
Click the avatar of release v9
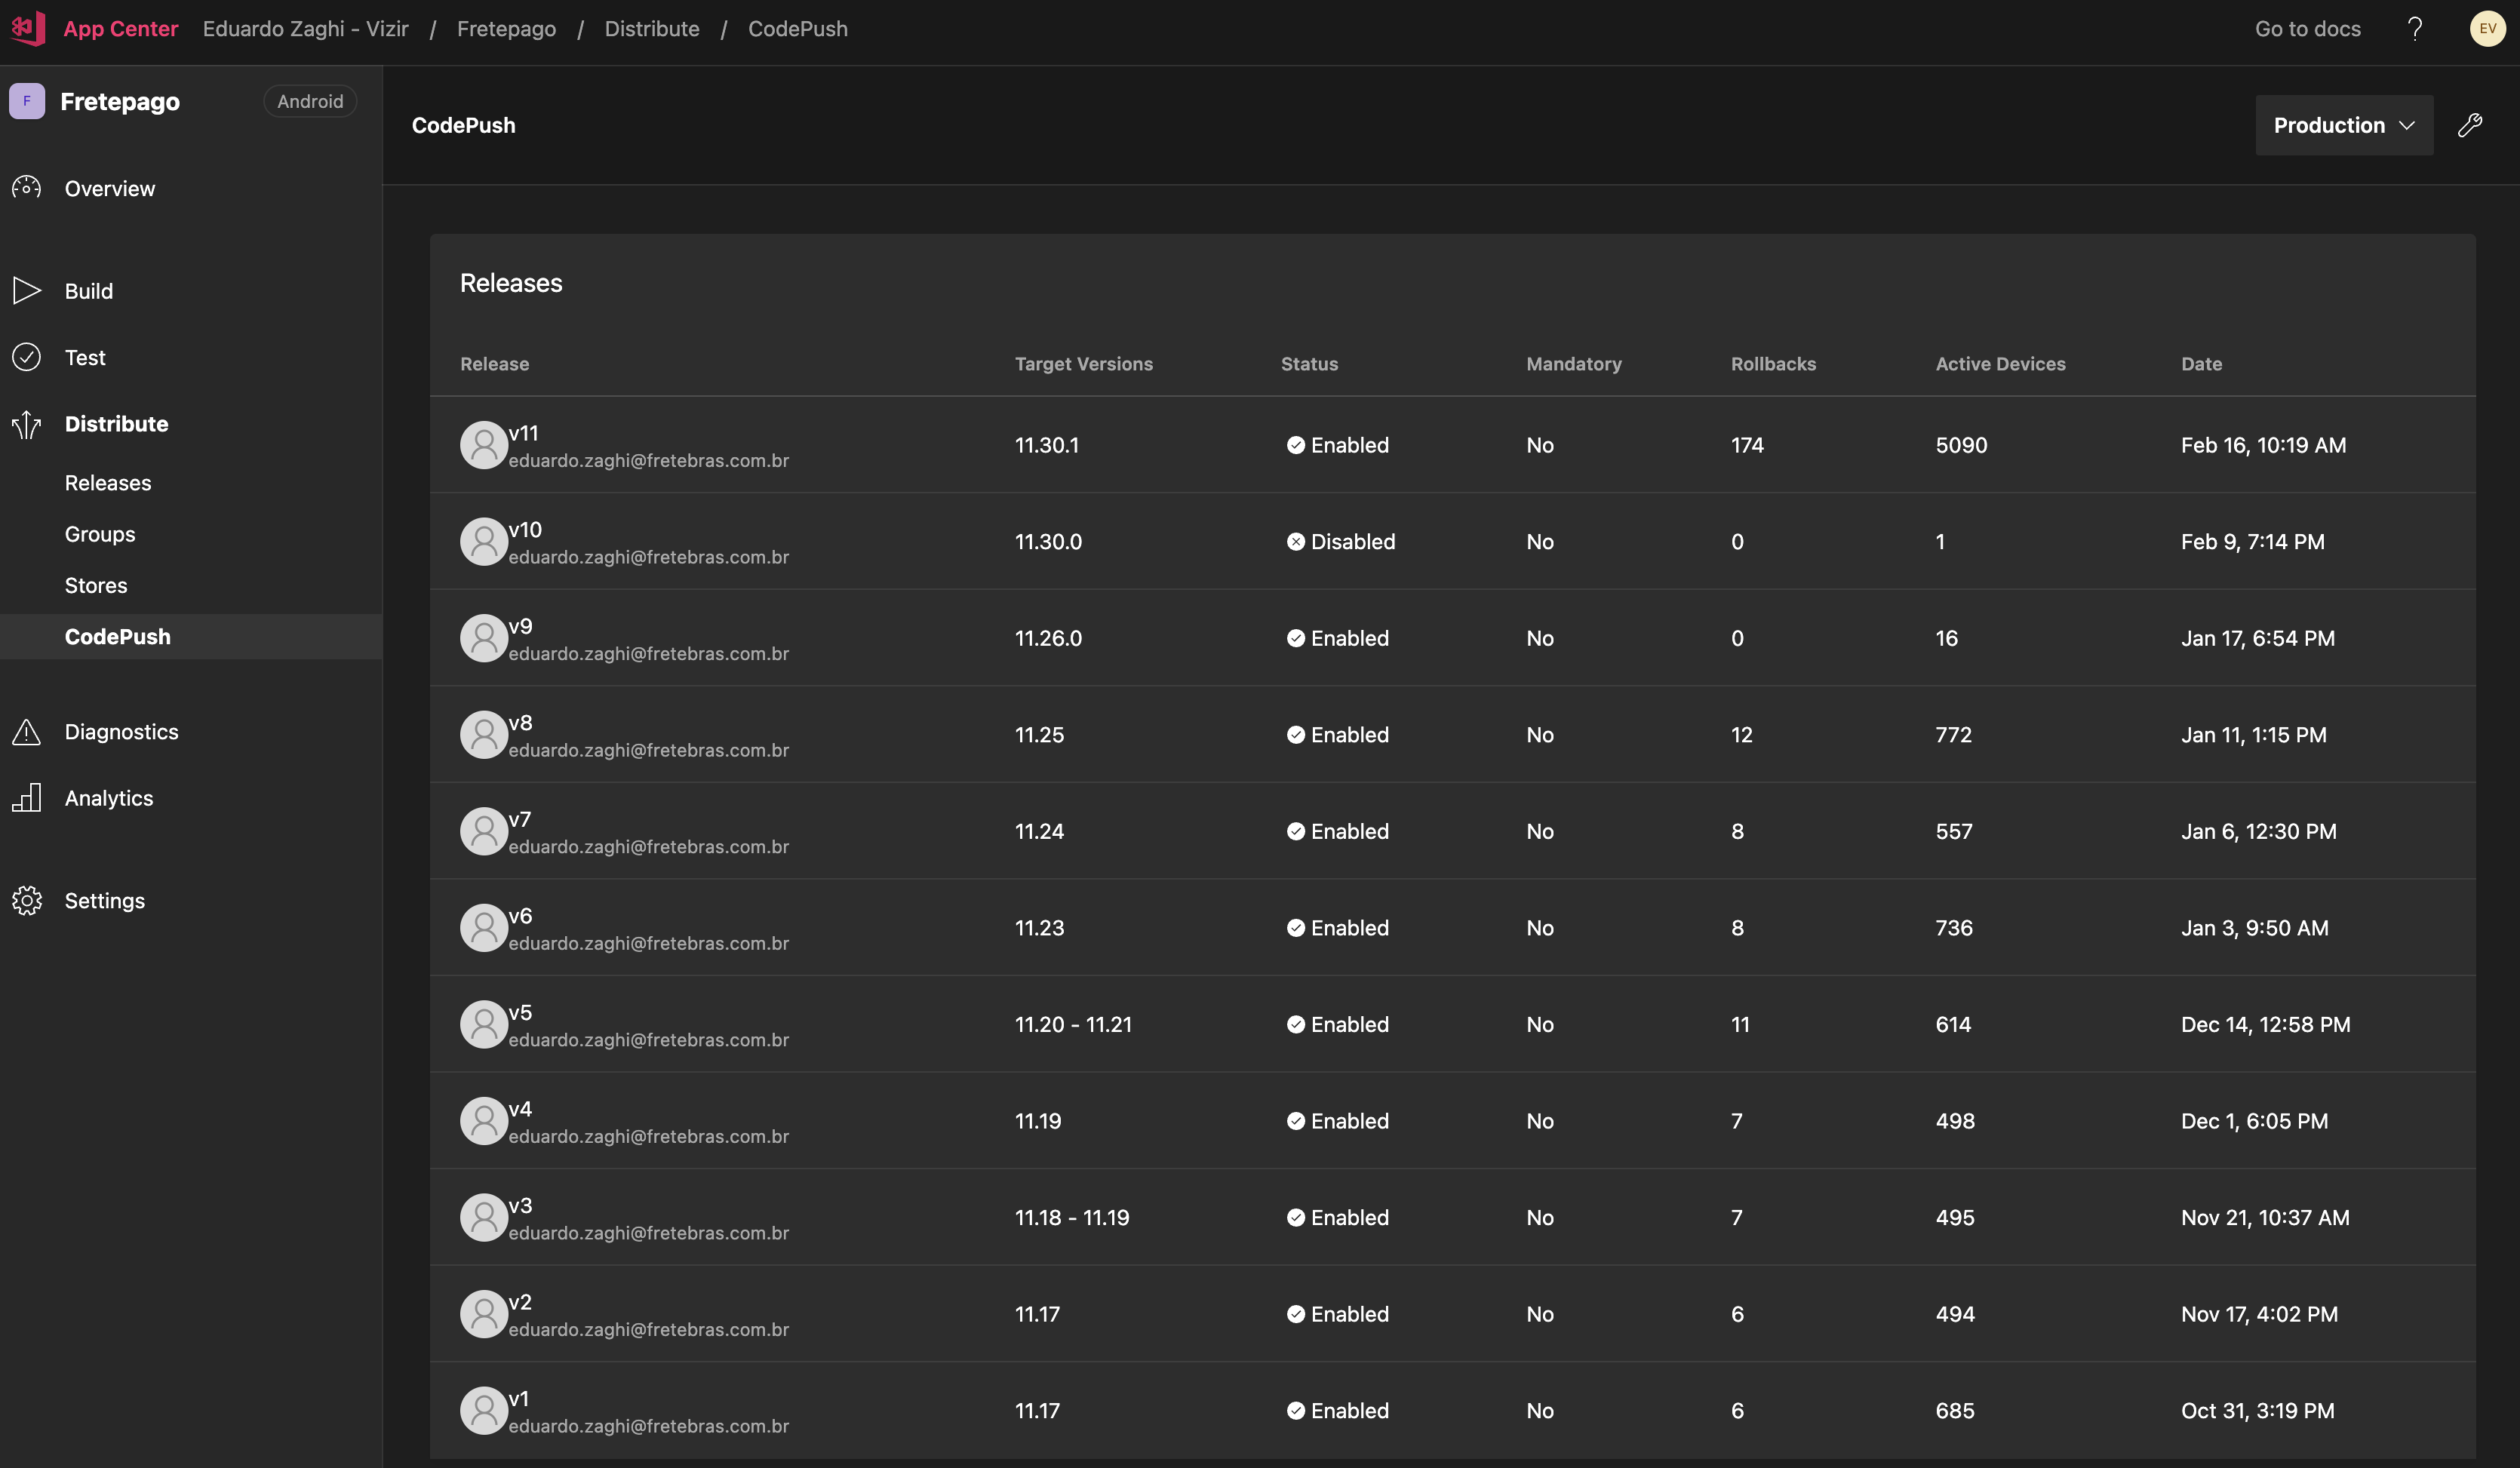pyautogui.click(x=484, y=638)
